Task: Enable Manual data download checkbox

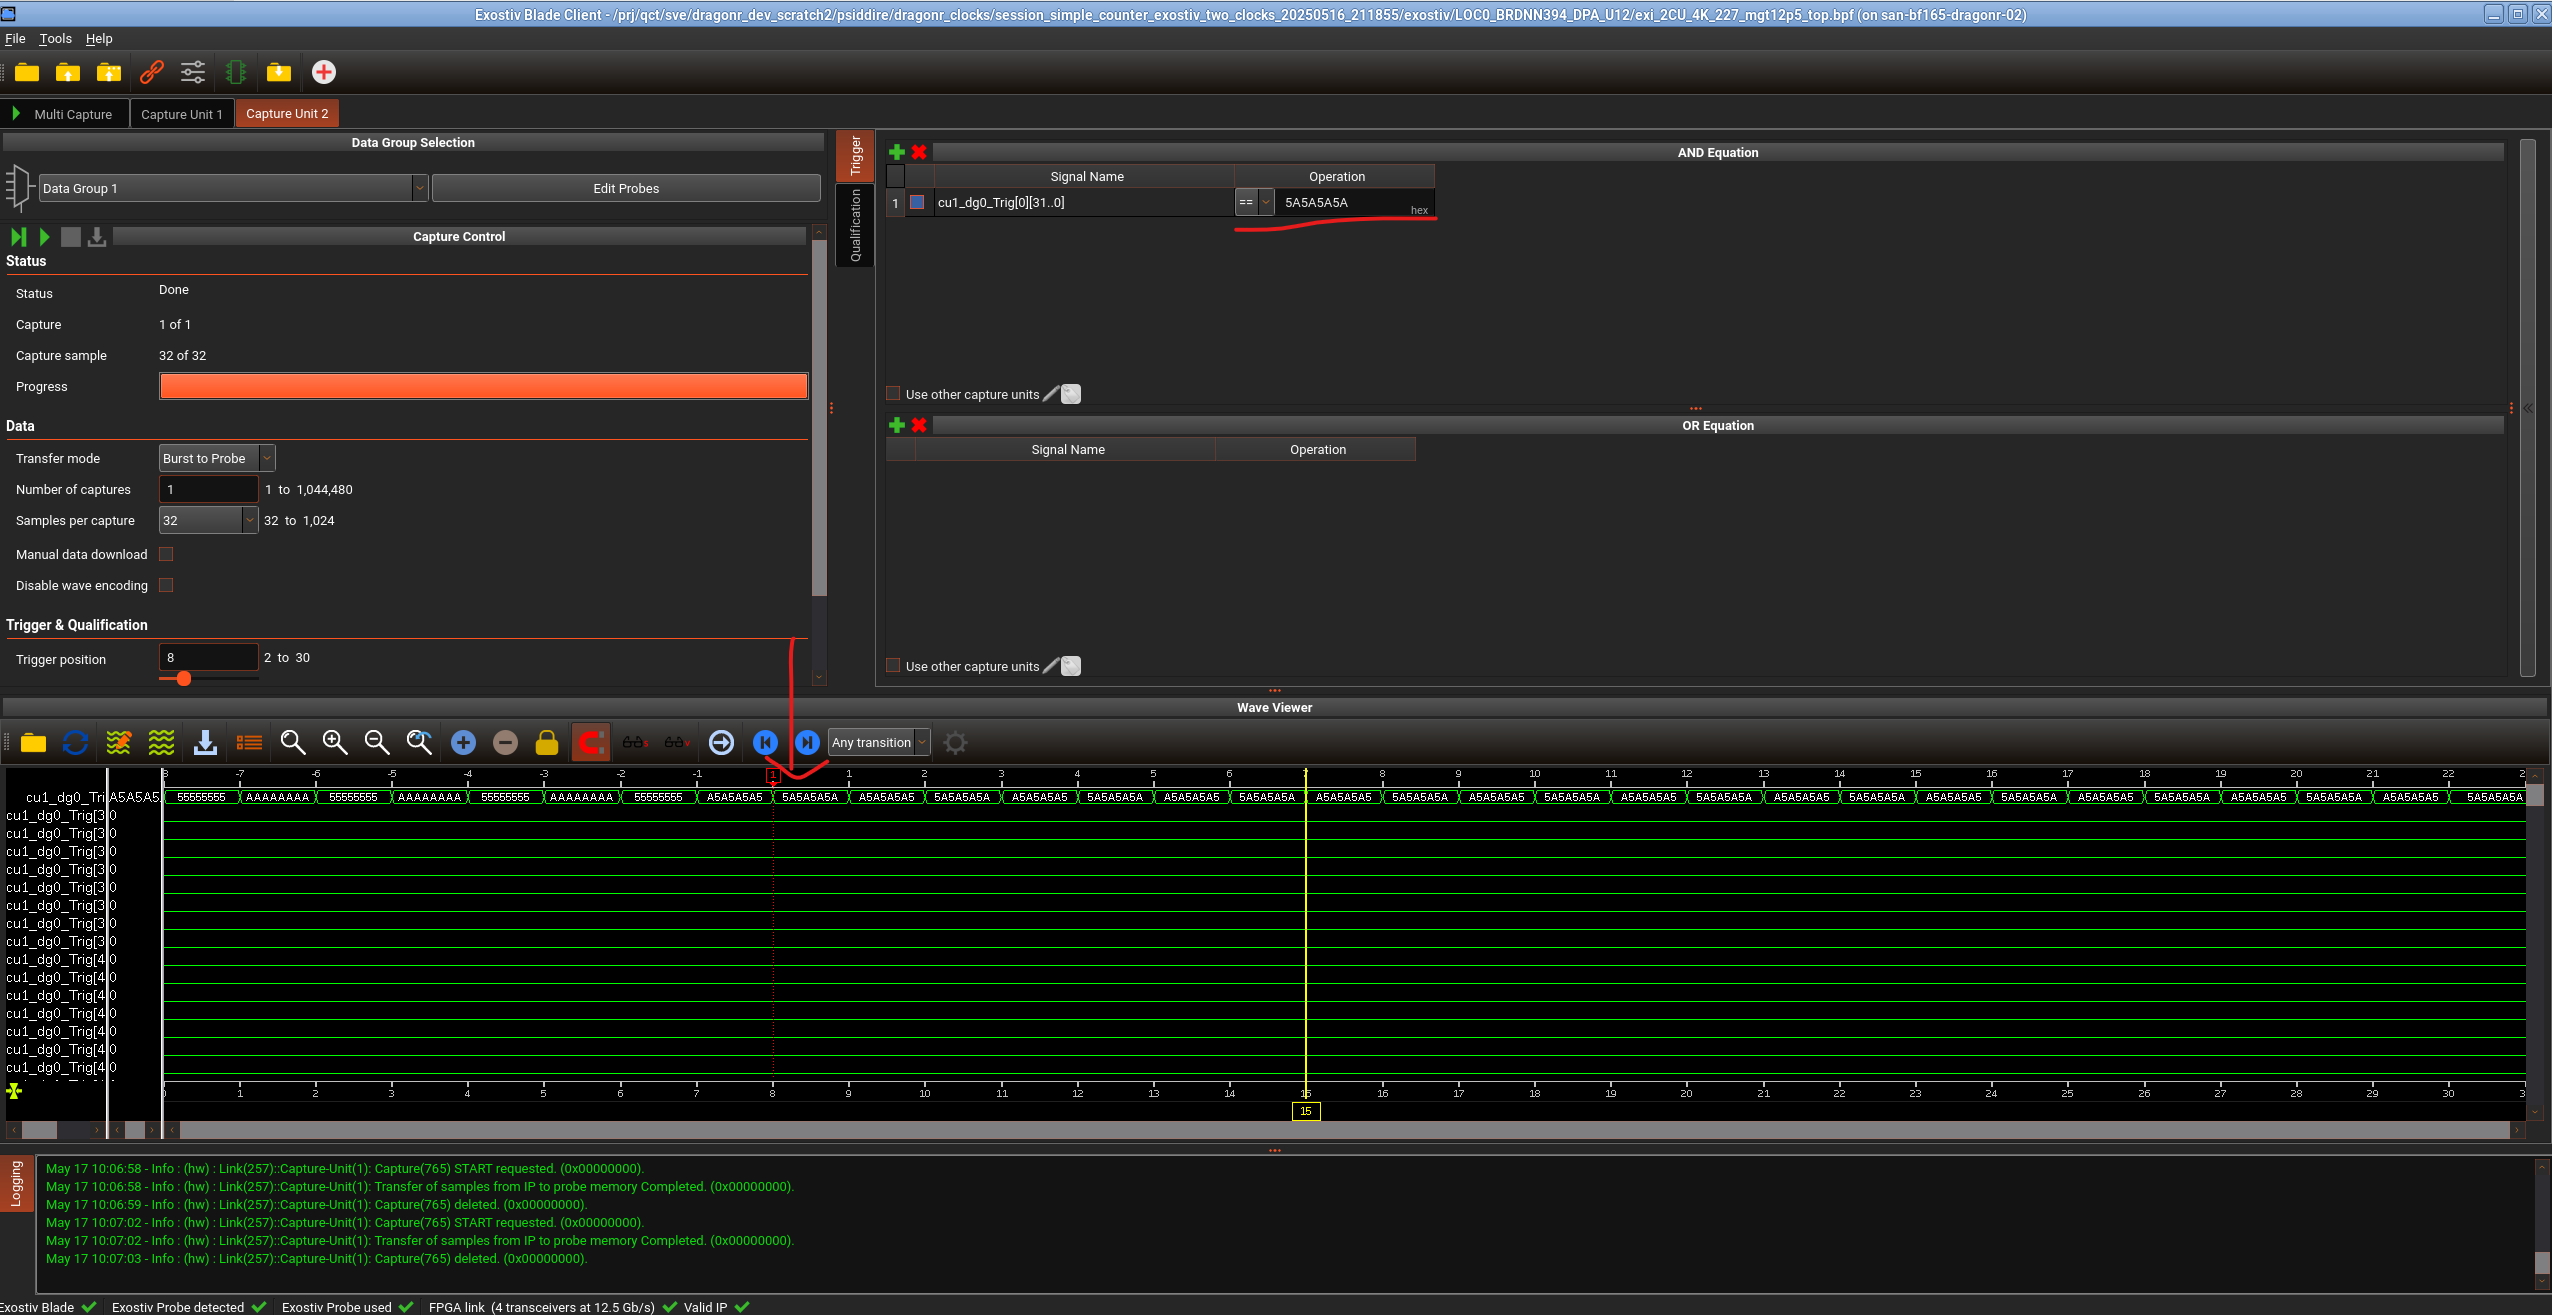Action: pos(166,554)
